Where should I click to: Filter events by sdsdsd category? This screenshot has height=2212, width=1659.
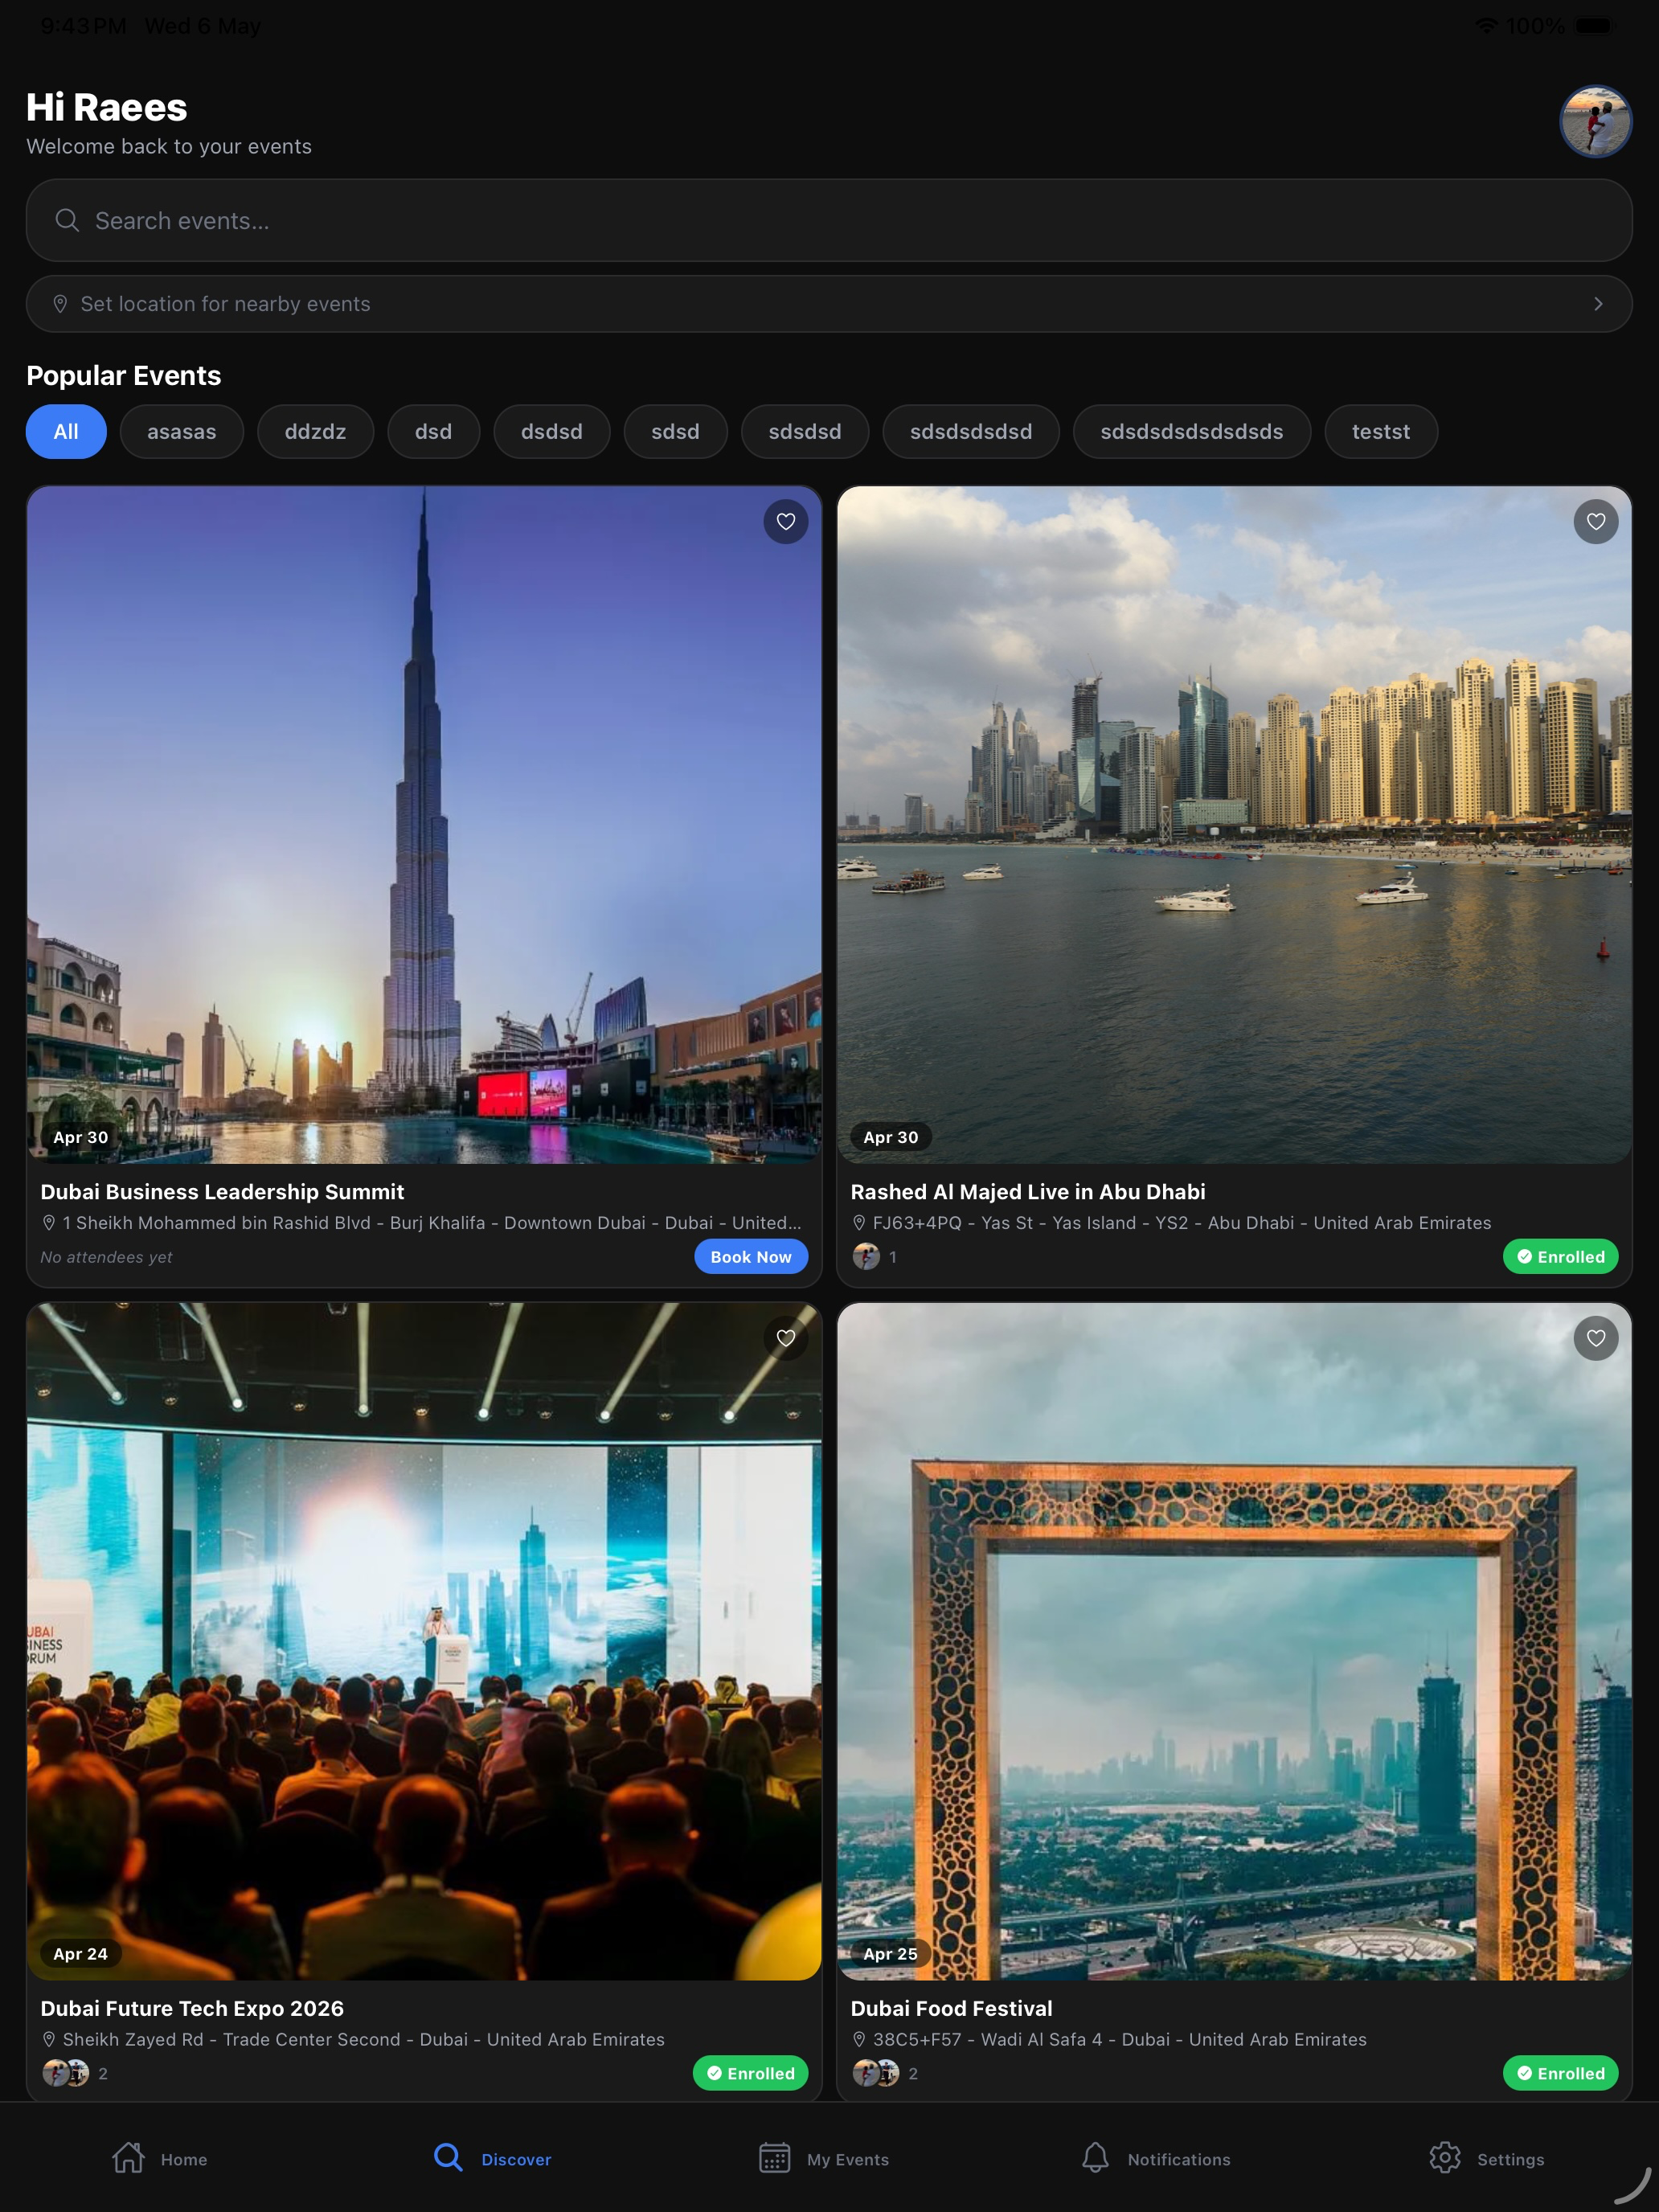coord(805,432)
